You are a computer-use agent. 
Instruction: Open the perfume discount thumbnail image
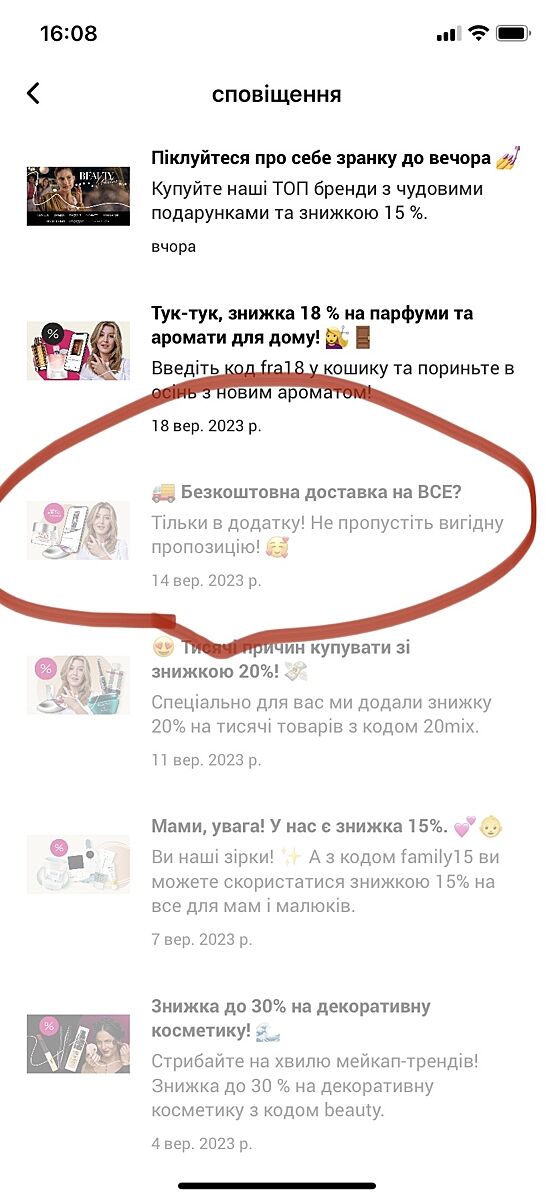pos(78,351)
